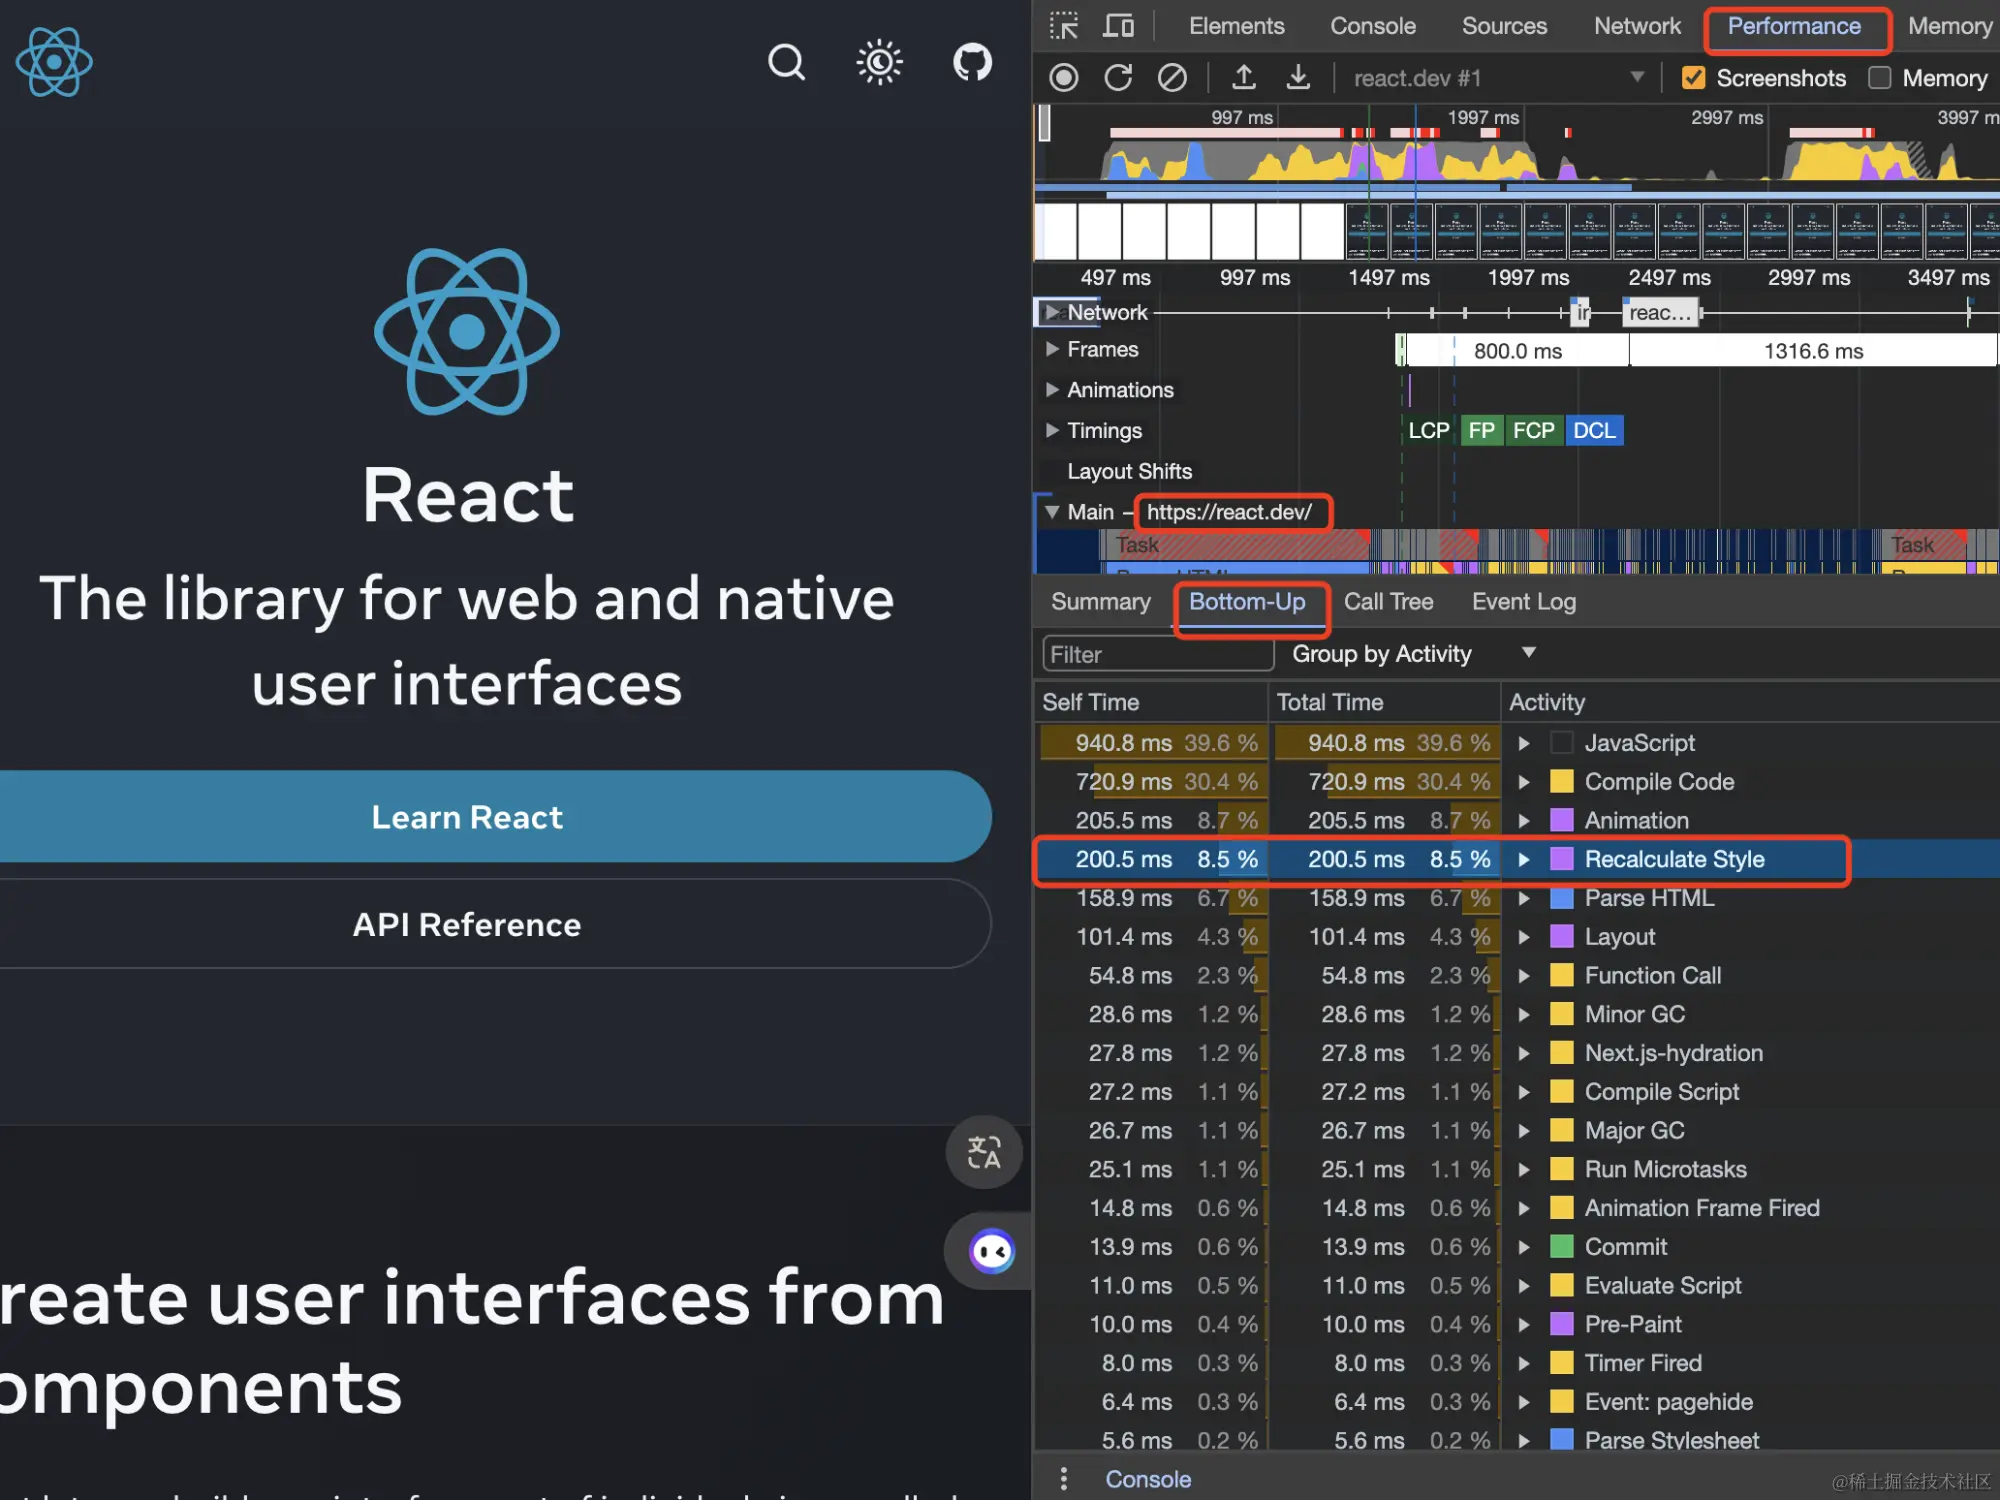Click the reload and record icon

coord(1118,77)
